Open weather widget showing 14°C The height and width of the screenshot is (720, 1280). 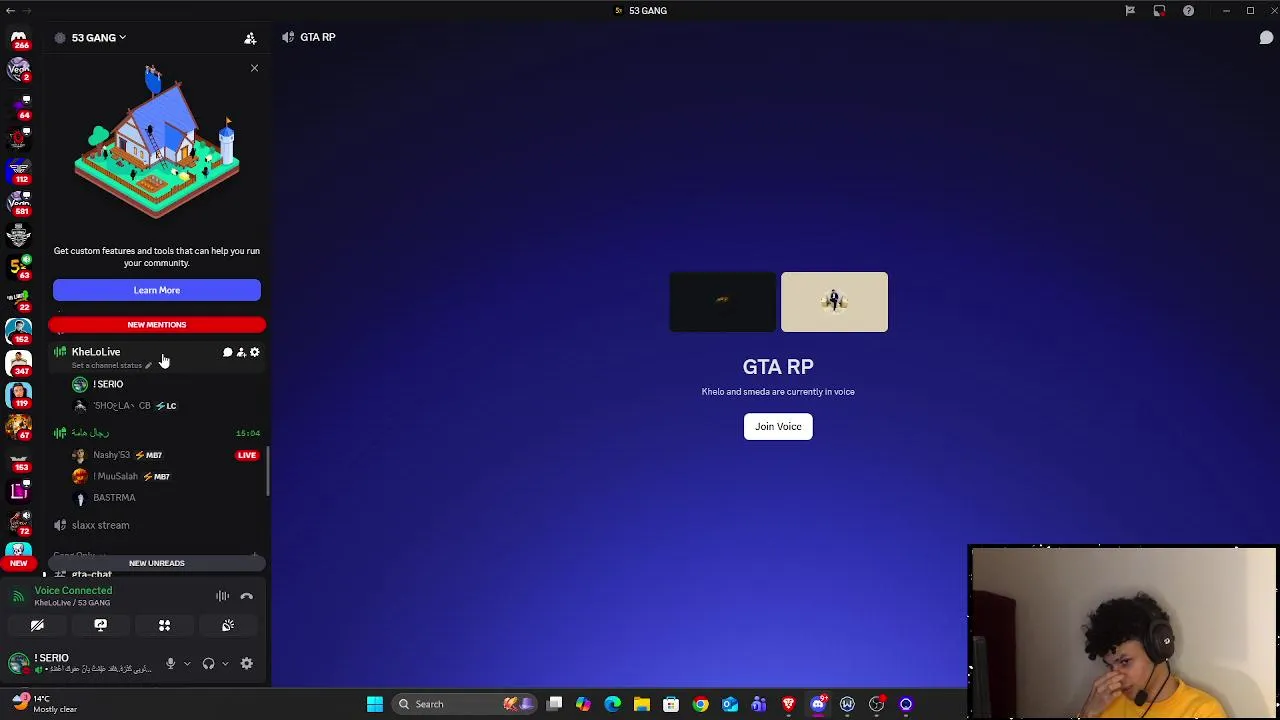pos(44,704)
